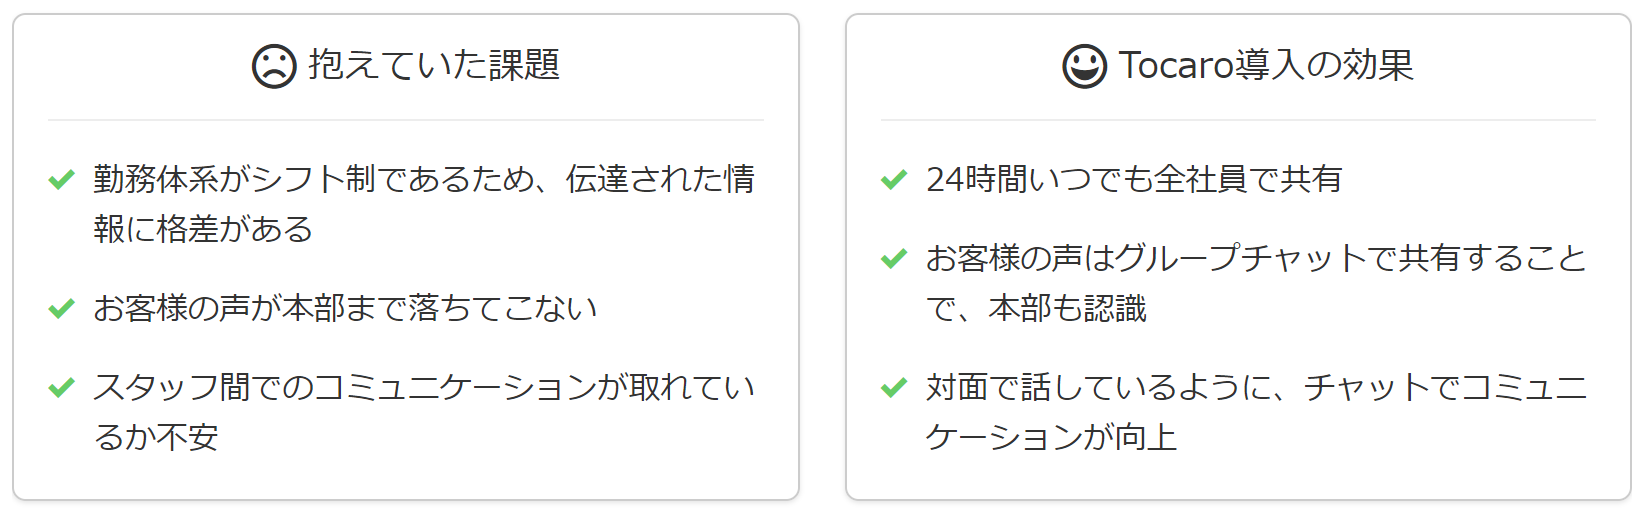Viewport: 1647px width, 516px height.
Task: Select the Tocaro導入の効果 heading
Action: point(1266,65)
